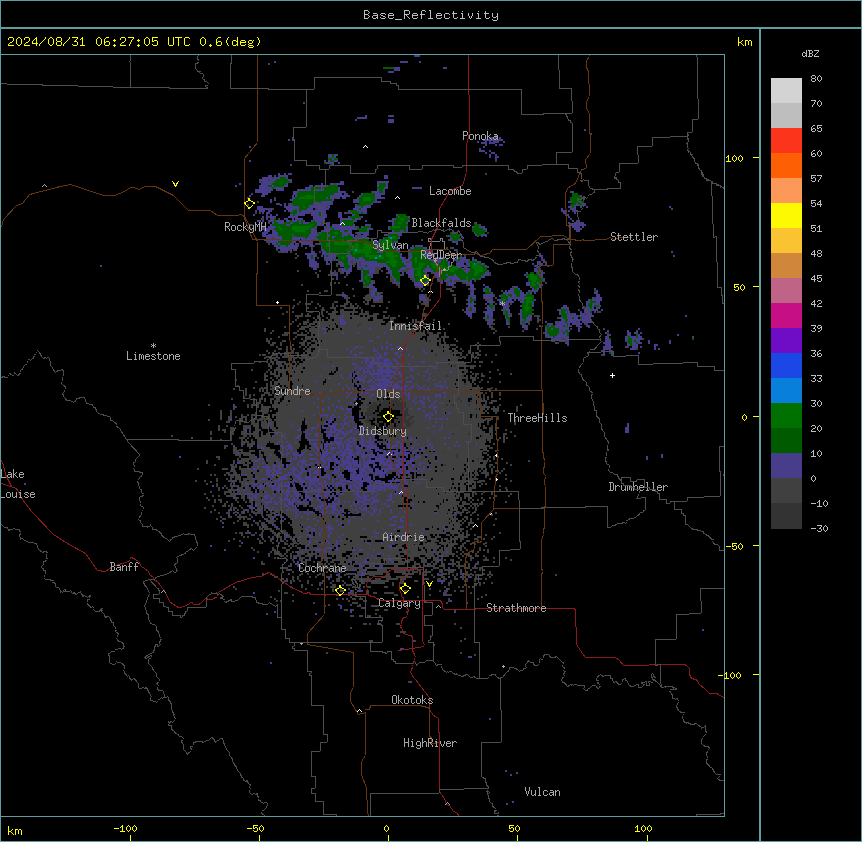Screen dimensions: 862x842
Task: Click the HighRiver label
Action: coord(430,743)
